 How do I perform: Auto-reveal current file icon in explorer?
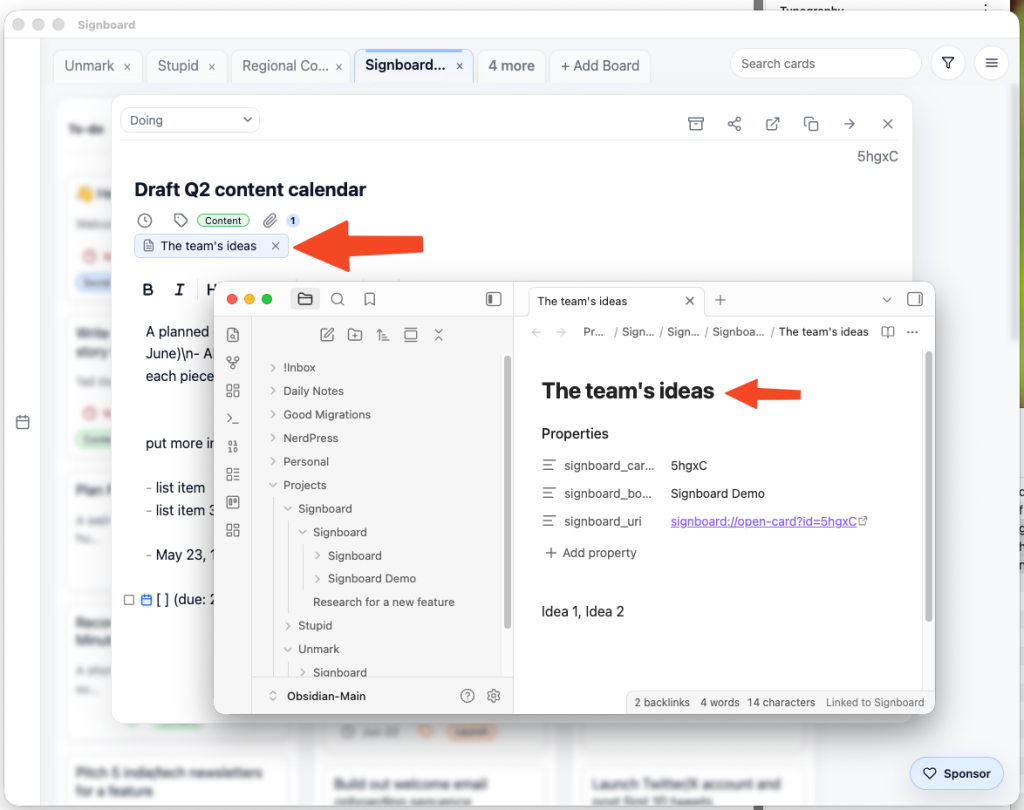tap(411, 335)
